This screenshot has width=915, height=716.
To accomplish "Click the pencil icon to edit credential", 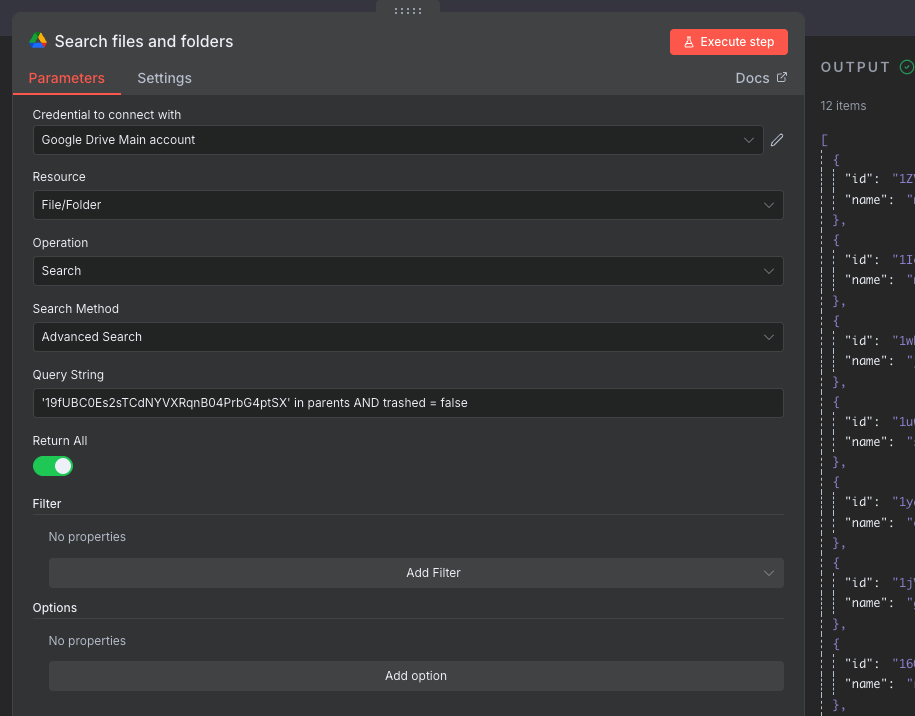I will (x=776, y=140).
